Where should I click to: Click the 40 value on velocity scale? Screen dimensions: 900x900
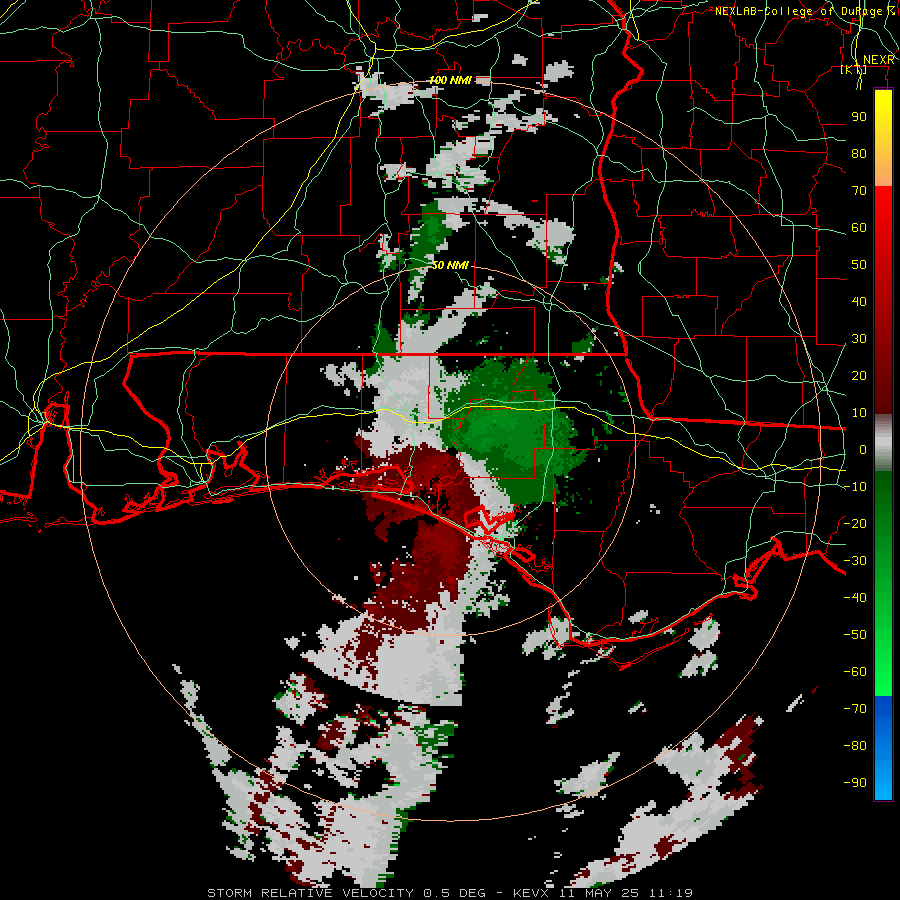pyautogui.click(x=859, y=301)
